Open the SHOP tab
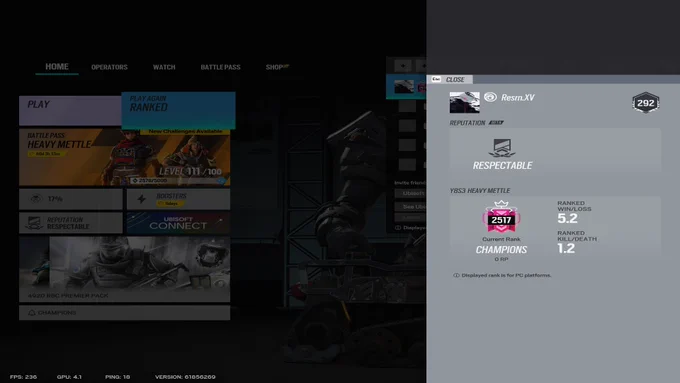 point(277,67)
